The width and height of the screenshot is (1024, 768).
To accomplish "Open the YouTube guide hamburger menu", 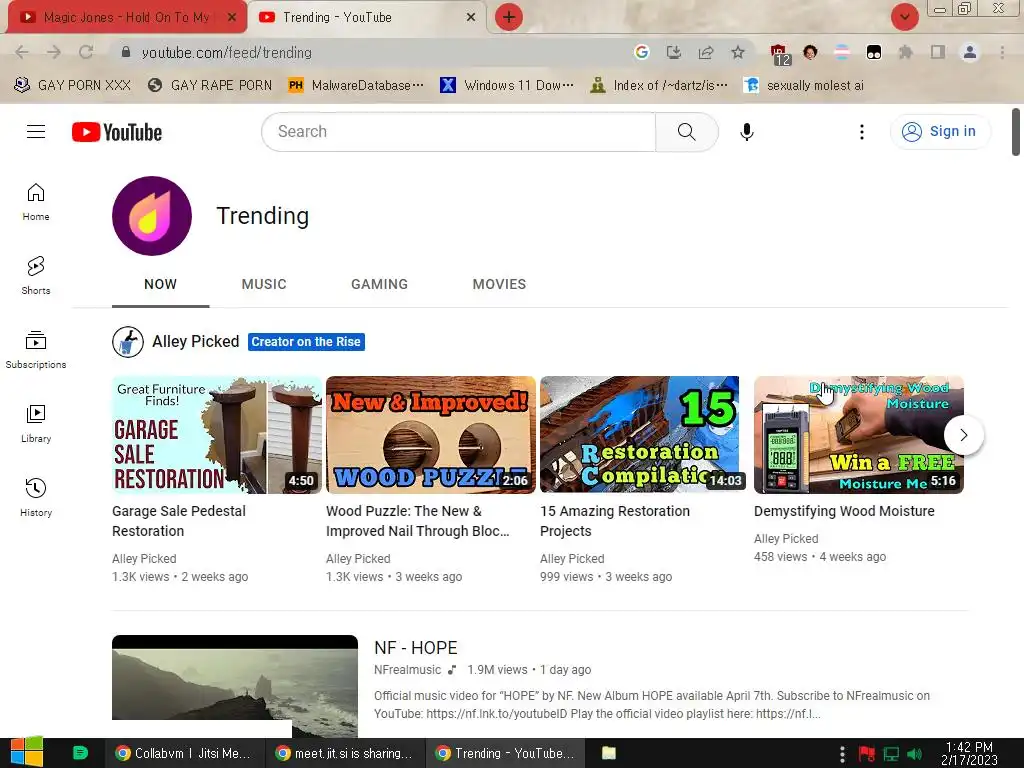I will click(x=36, y=132).
